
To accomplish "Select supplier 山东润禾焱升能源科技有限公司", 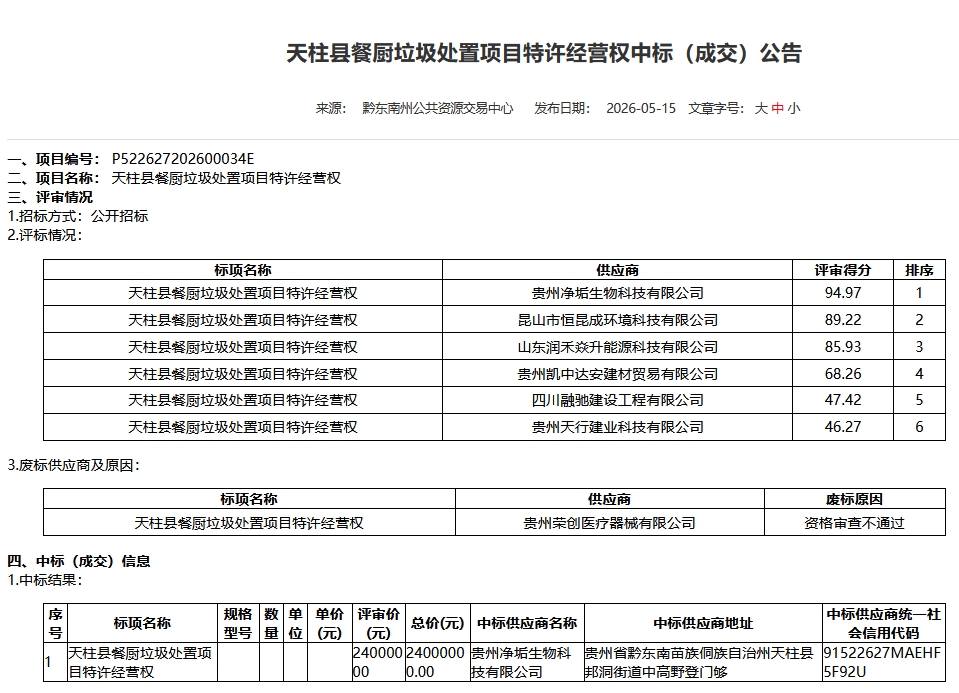I will pyautogui.click(x=618, y=347).
